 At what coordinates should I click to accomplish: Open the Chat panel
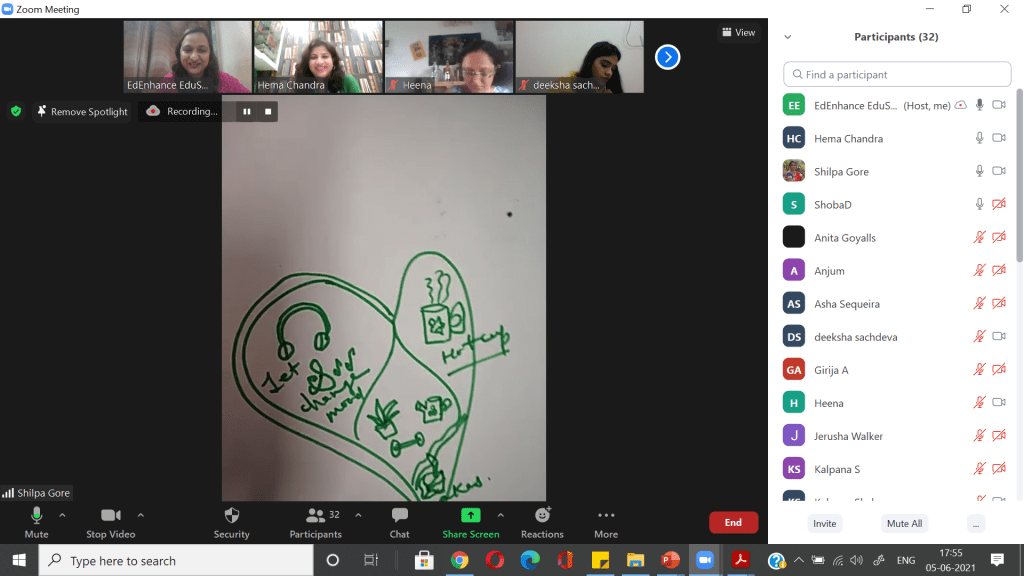pyautogui.click(x=399, y=521)
